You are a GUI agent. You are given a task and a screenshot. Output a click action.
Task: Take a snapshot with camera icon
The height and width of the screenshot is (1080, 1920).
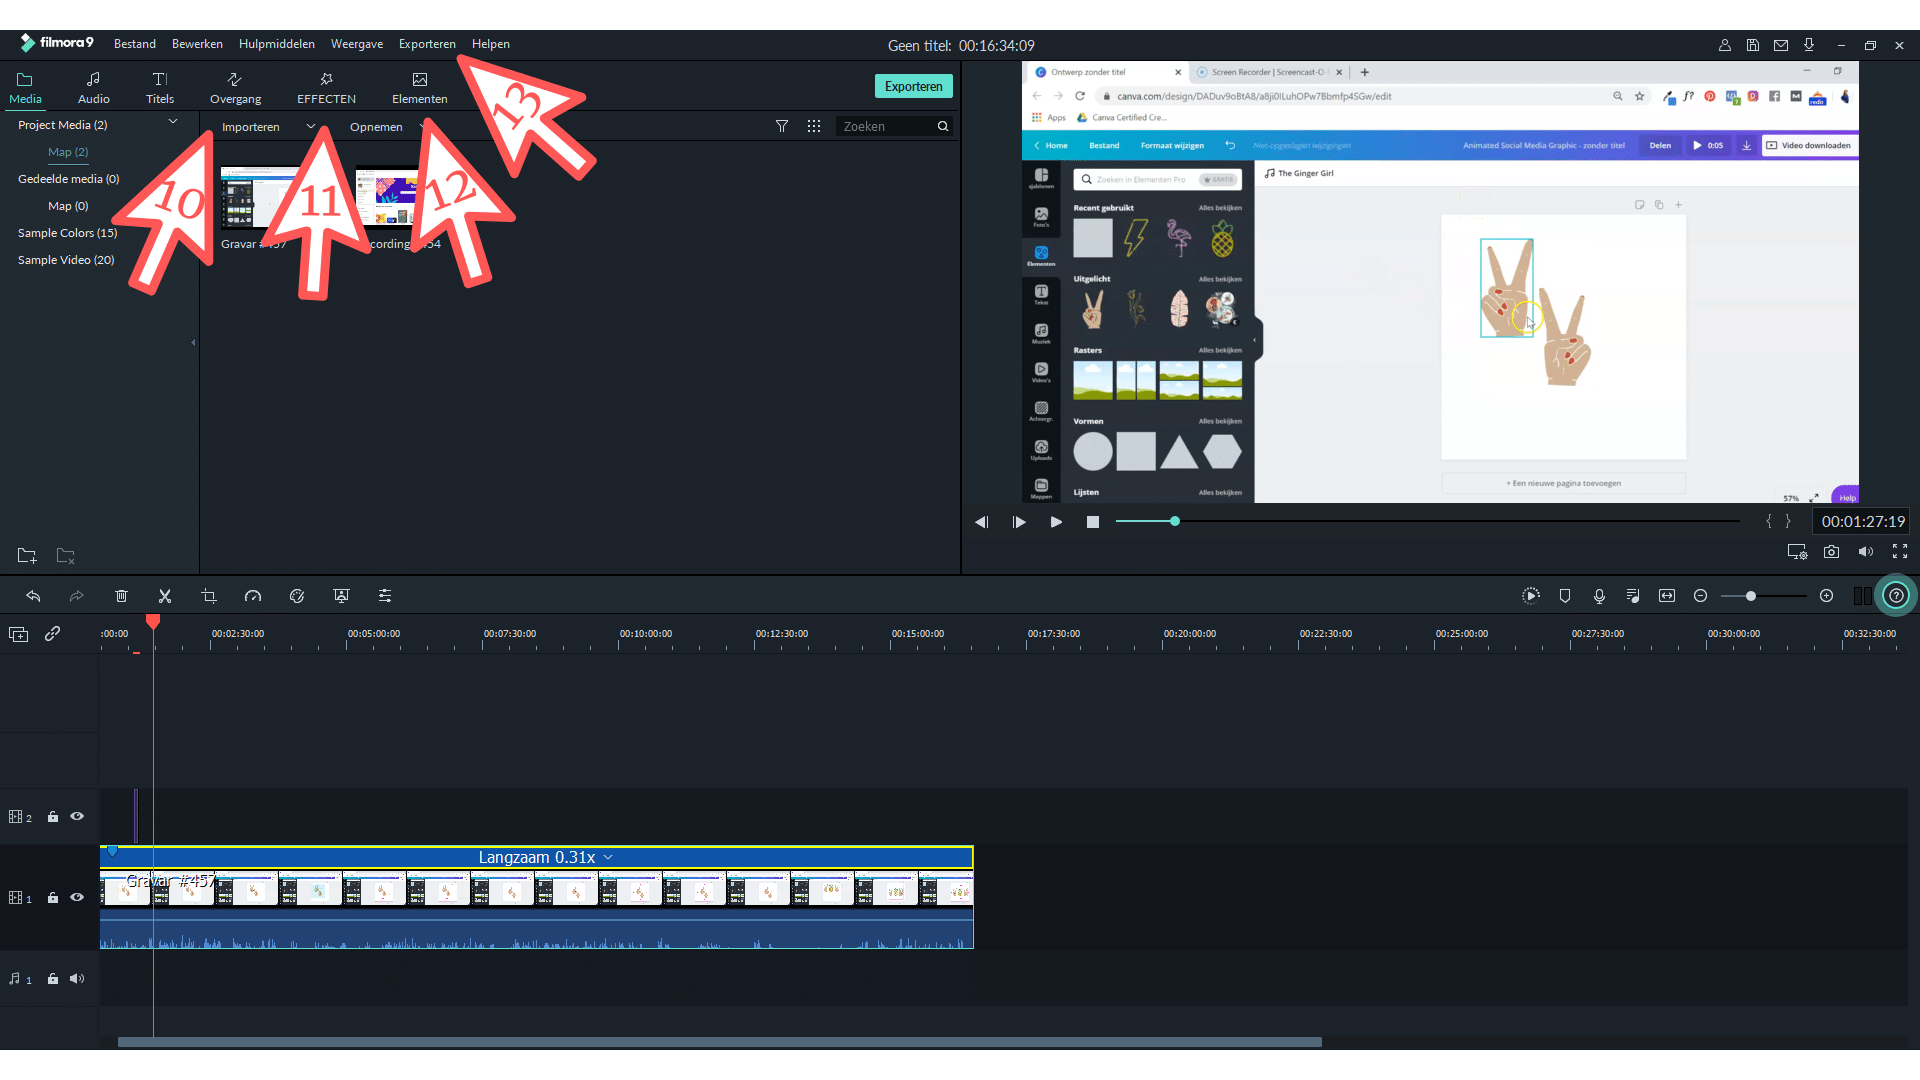(1831, 552)
